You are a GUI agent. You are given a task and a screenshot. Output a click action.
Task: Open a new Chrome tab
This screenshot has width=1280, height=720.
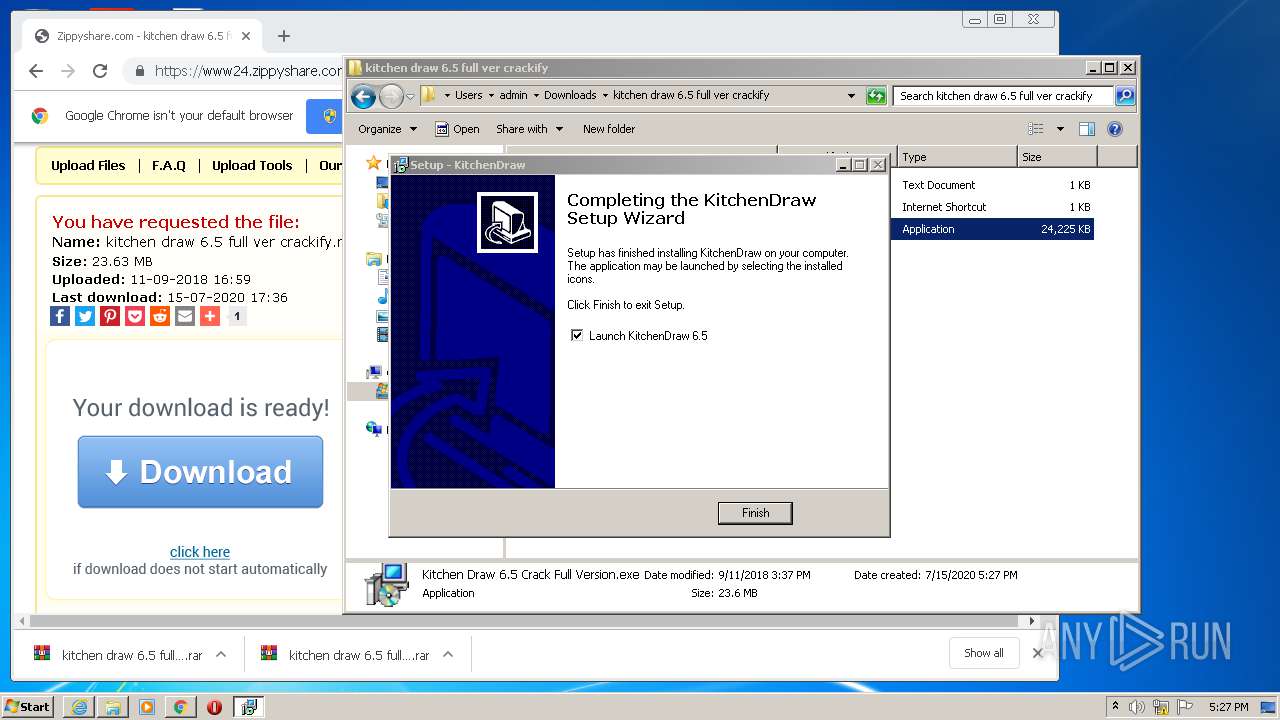284,36
